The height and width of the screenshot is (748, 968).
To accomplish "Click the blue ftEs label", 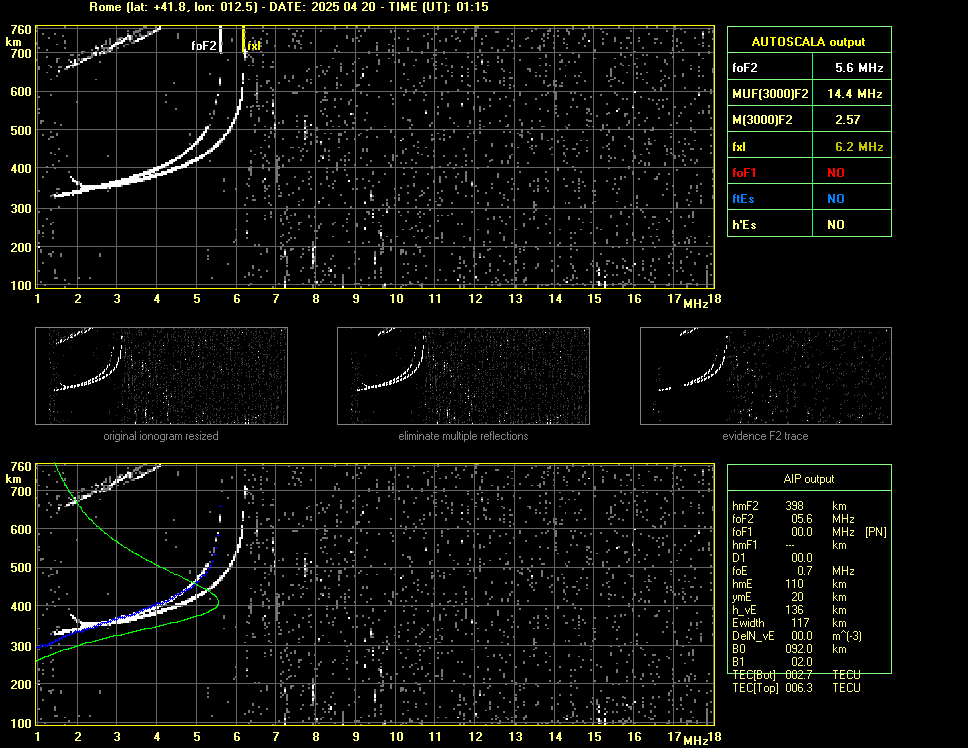I will click(743, 199).
